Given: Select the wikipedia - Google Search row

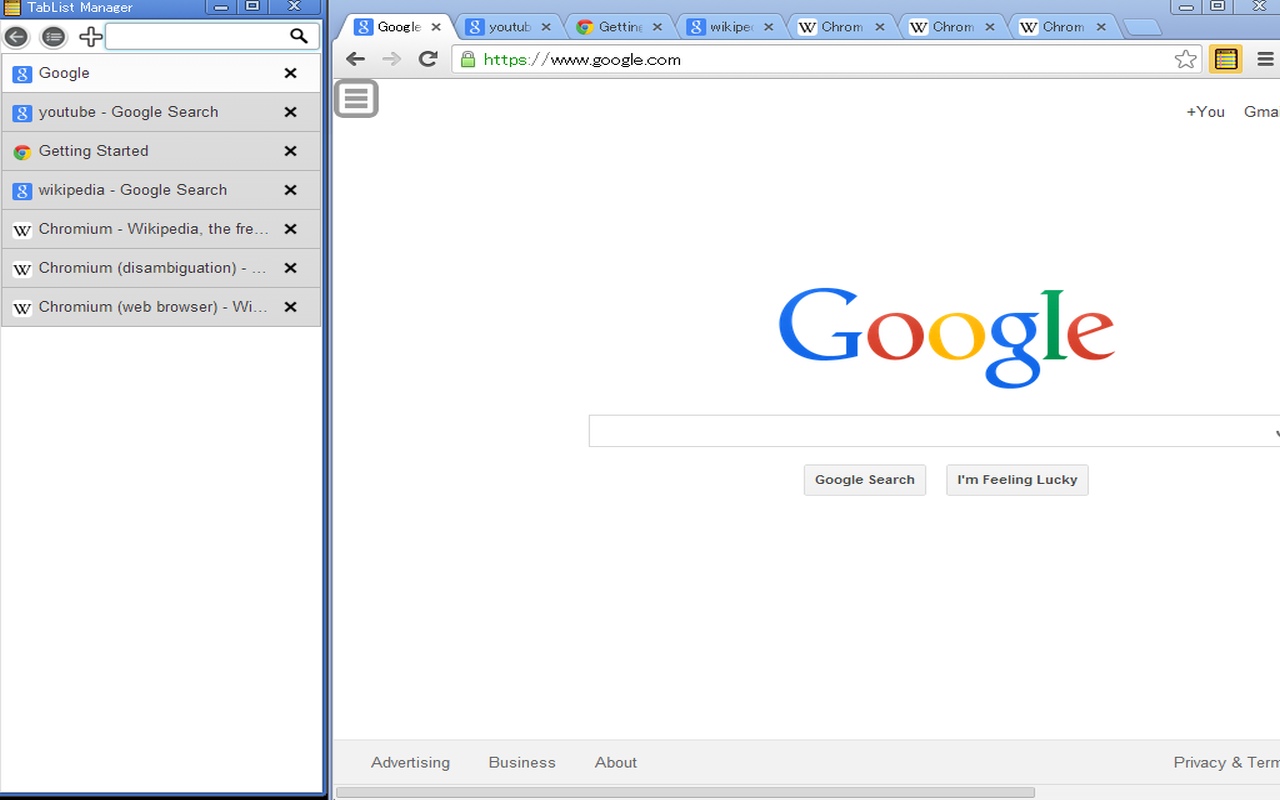Looking at the screenshot, I should tap(161, 190).
